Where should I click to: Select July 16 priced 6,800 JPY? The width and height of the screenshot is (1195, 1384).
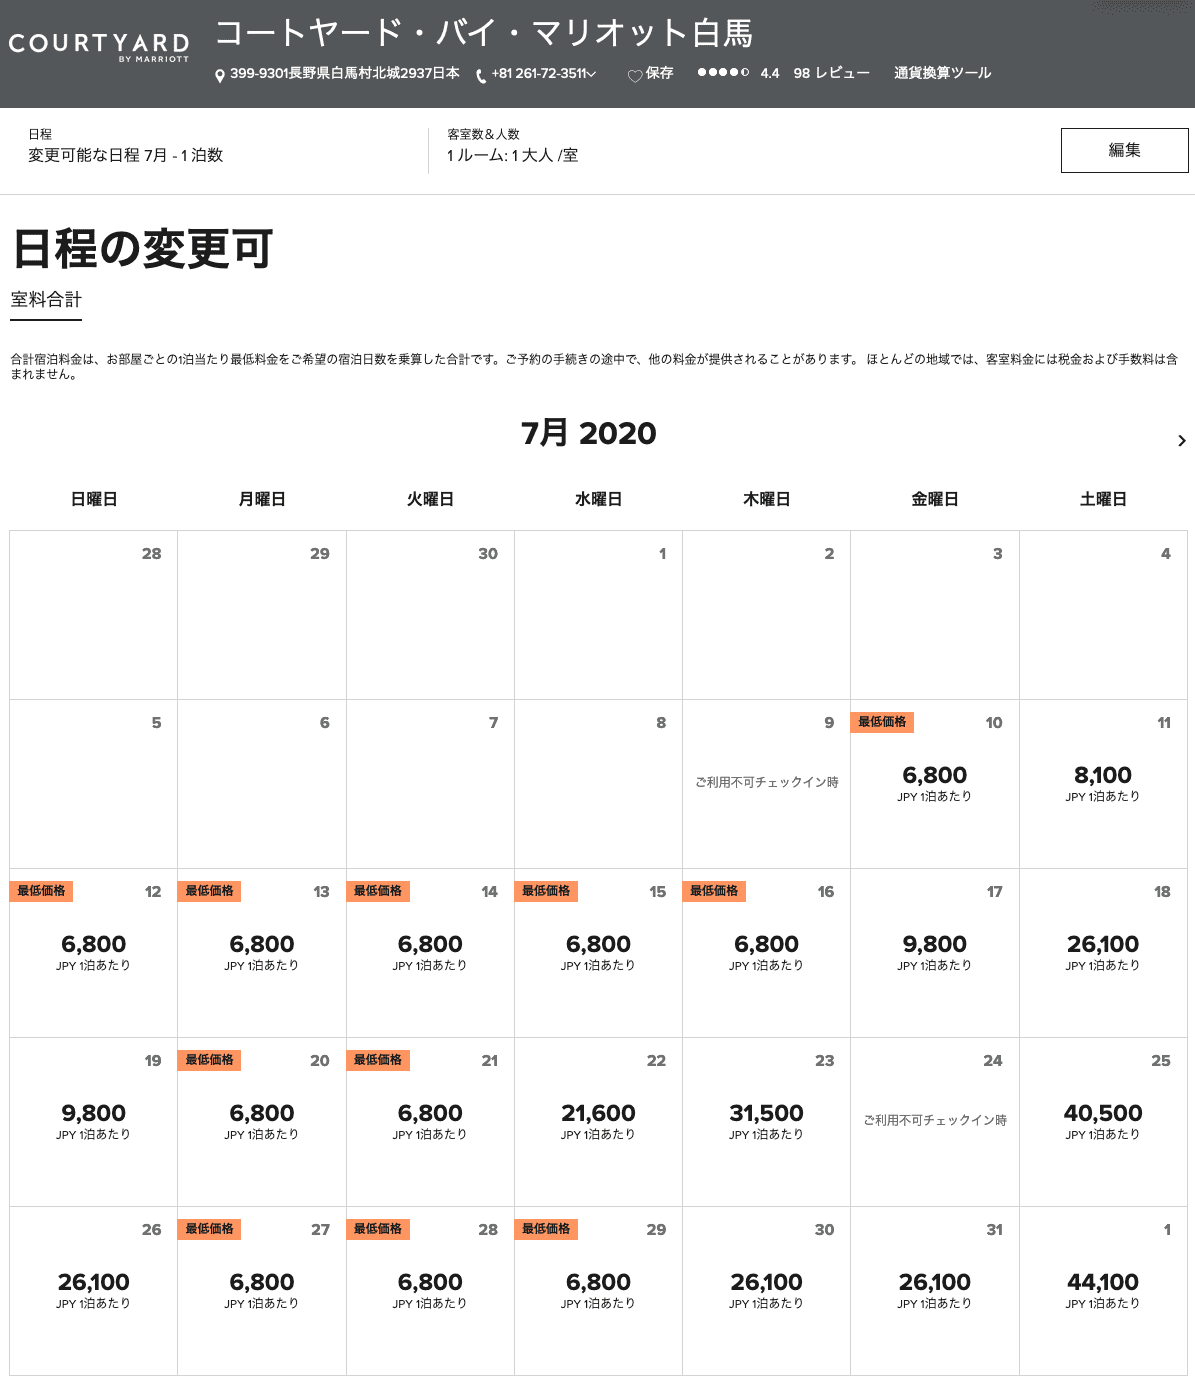(x=766, y=953)
